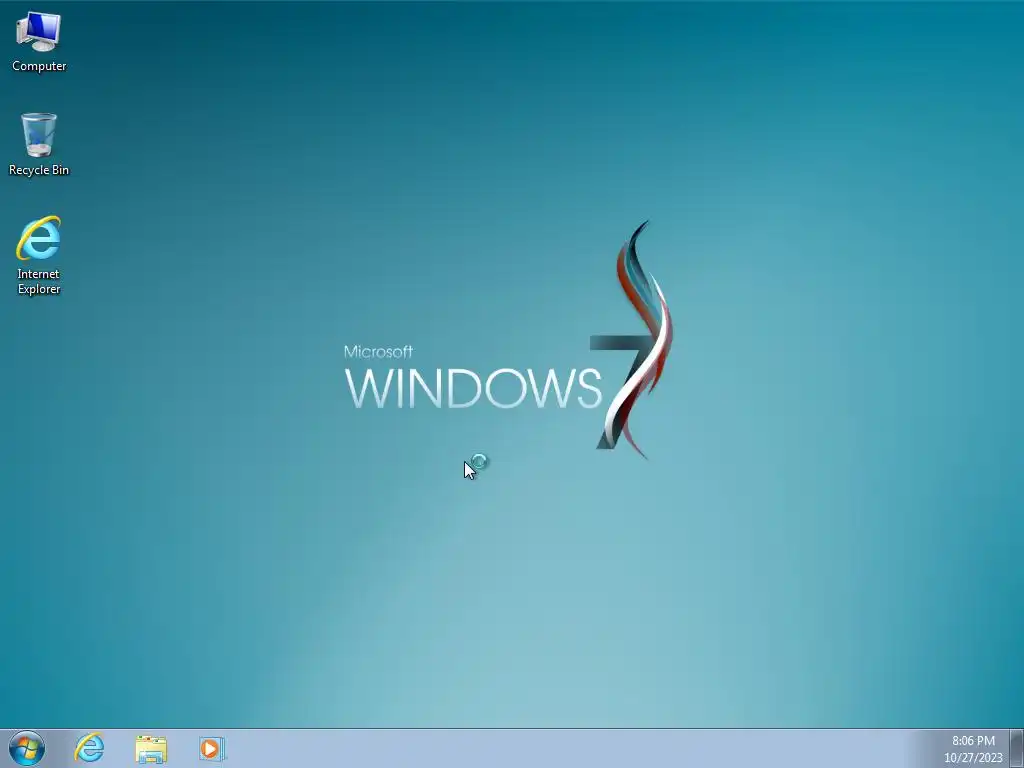Image resolution: width=1024 pixels, height=768 pixels.
Task: Open Windows Explorer from the taskbar
Action: tap(151, 749)
